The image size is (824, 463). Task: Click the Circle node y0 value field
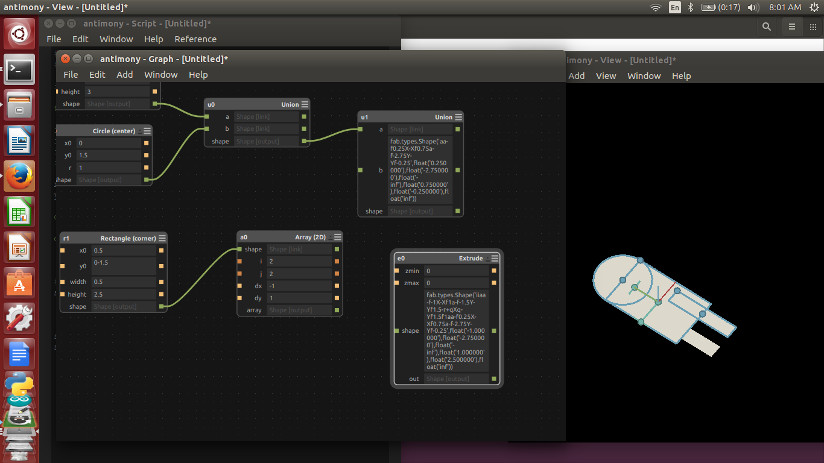(108, 155)
